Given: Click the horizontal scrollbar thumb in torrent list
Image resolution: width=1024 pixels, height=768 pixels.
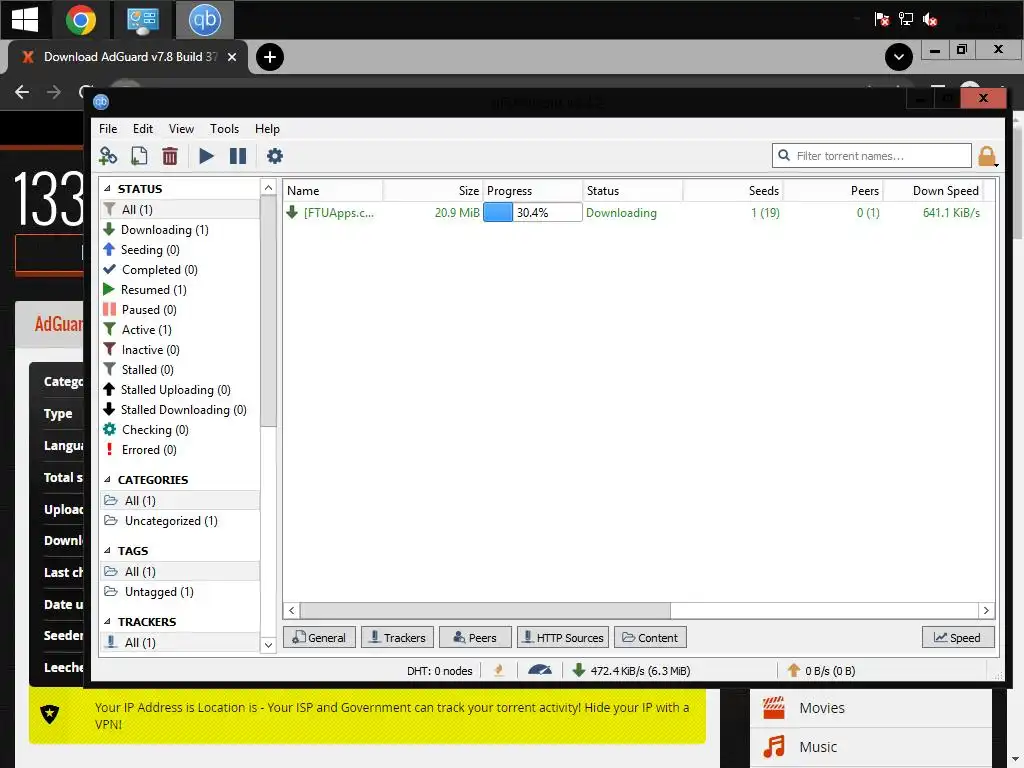Looking at the screenshot, I should [x=485, y=611].
